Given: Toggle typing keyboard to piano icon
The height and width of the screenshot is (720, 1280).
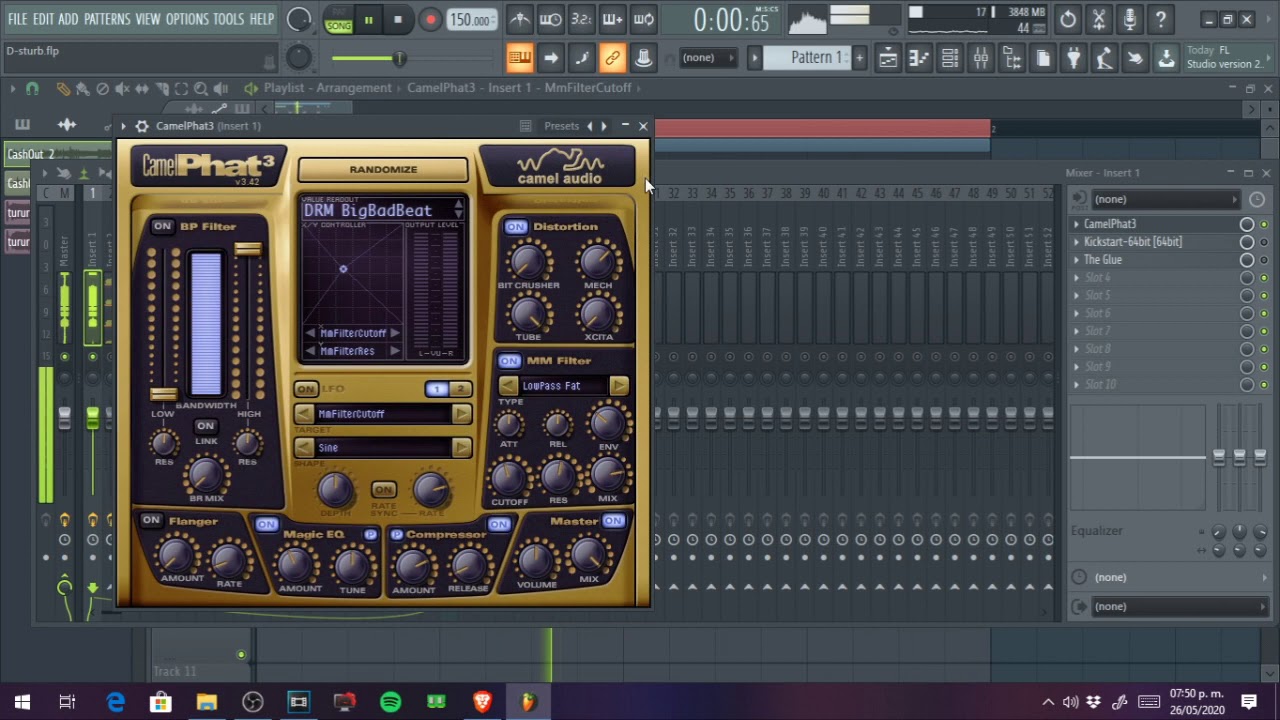Looking at the screenshot, I should pos(519,58).
